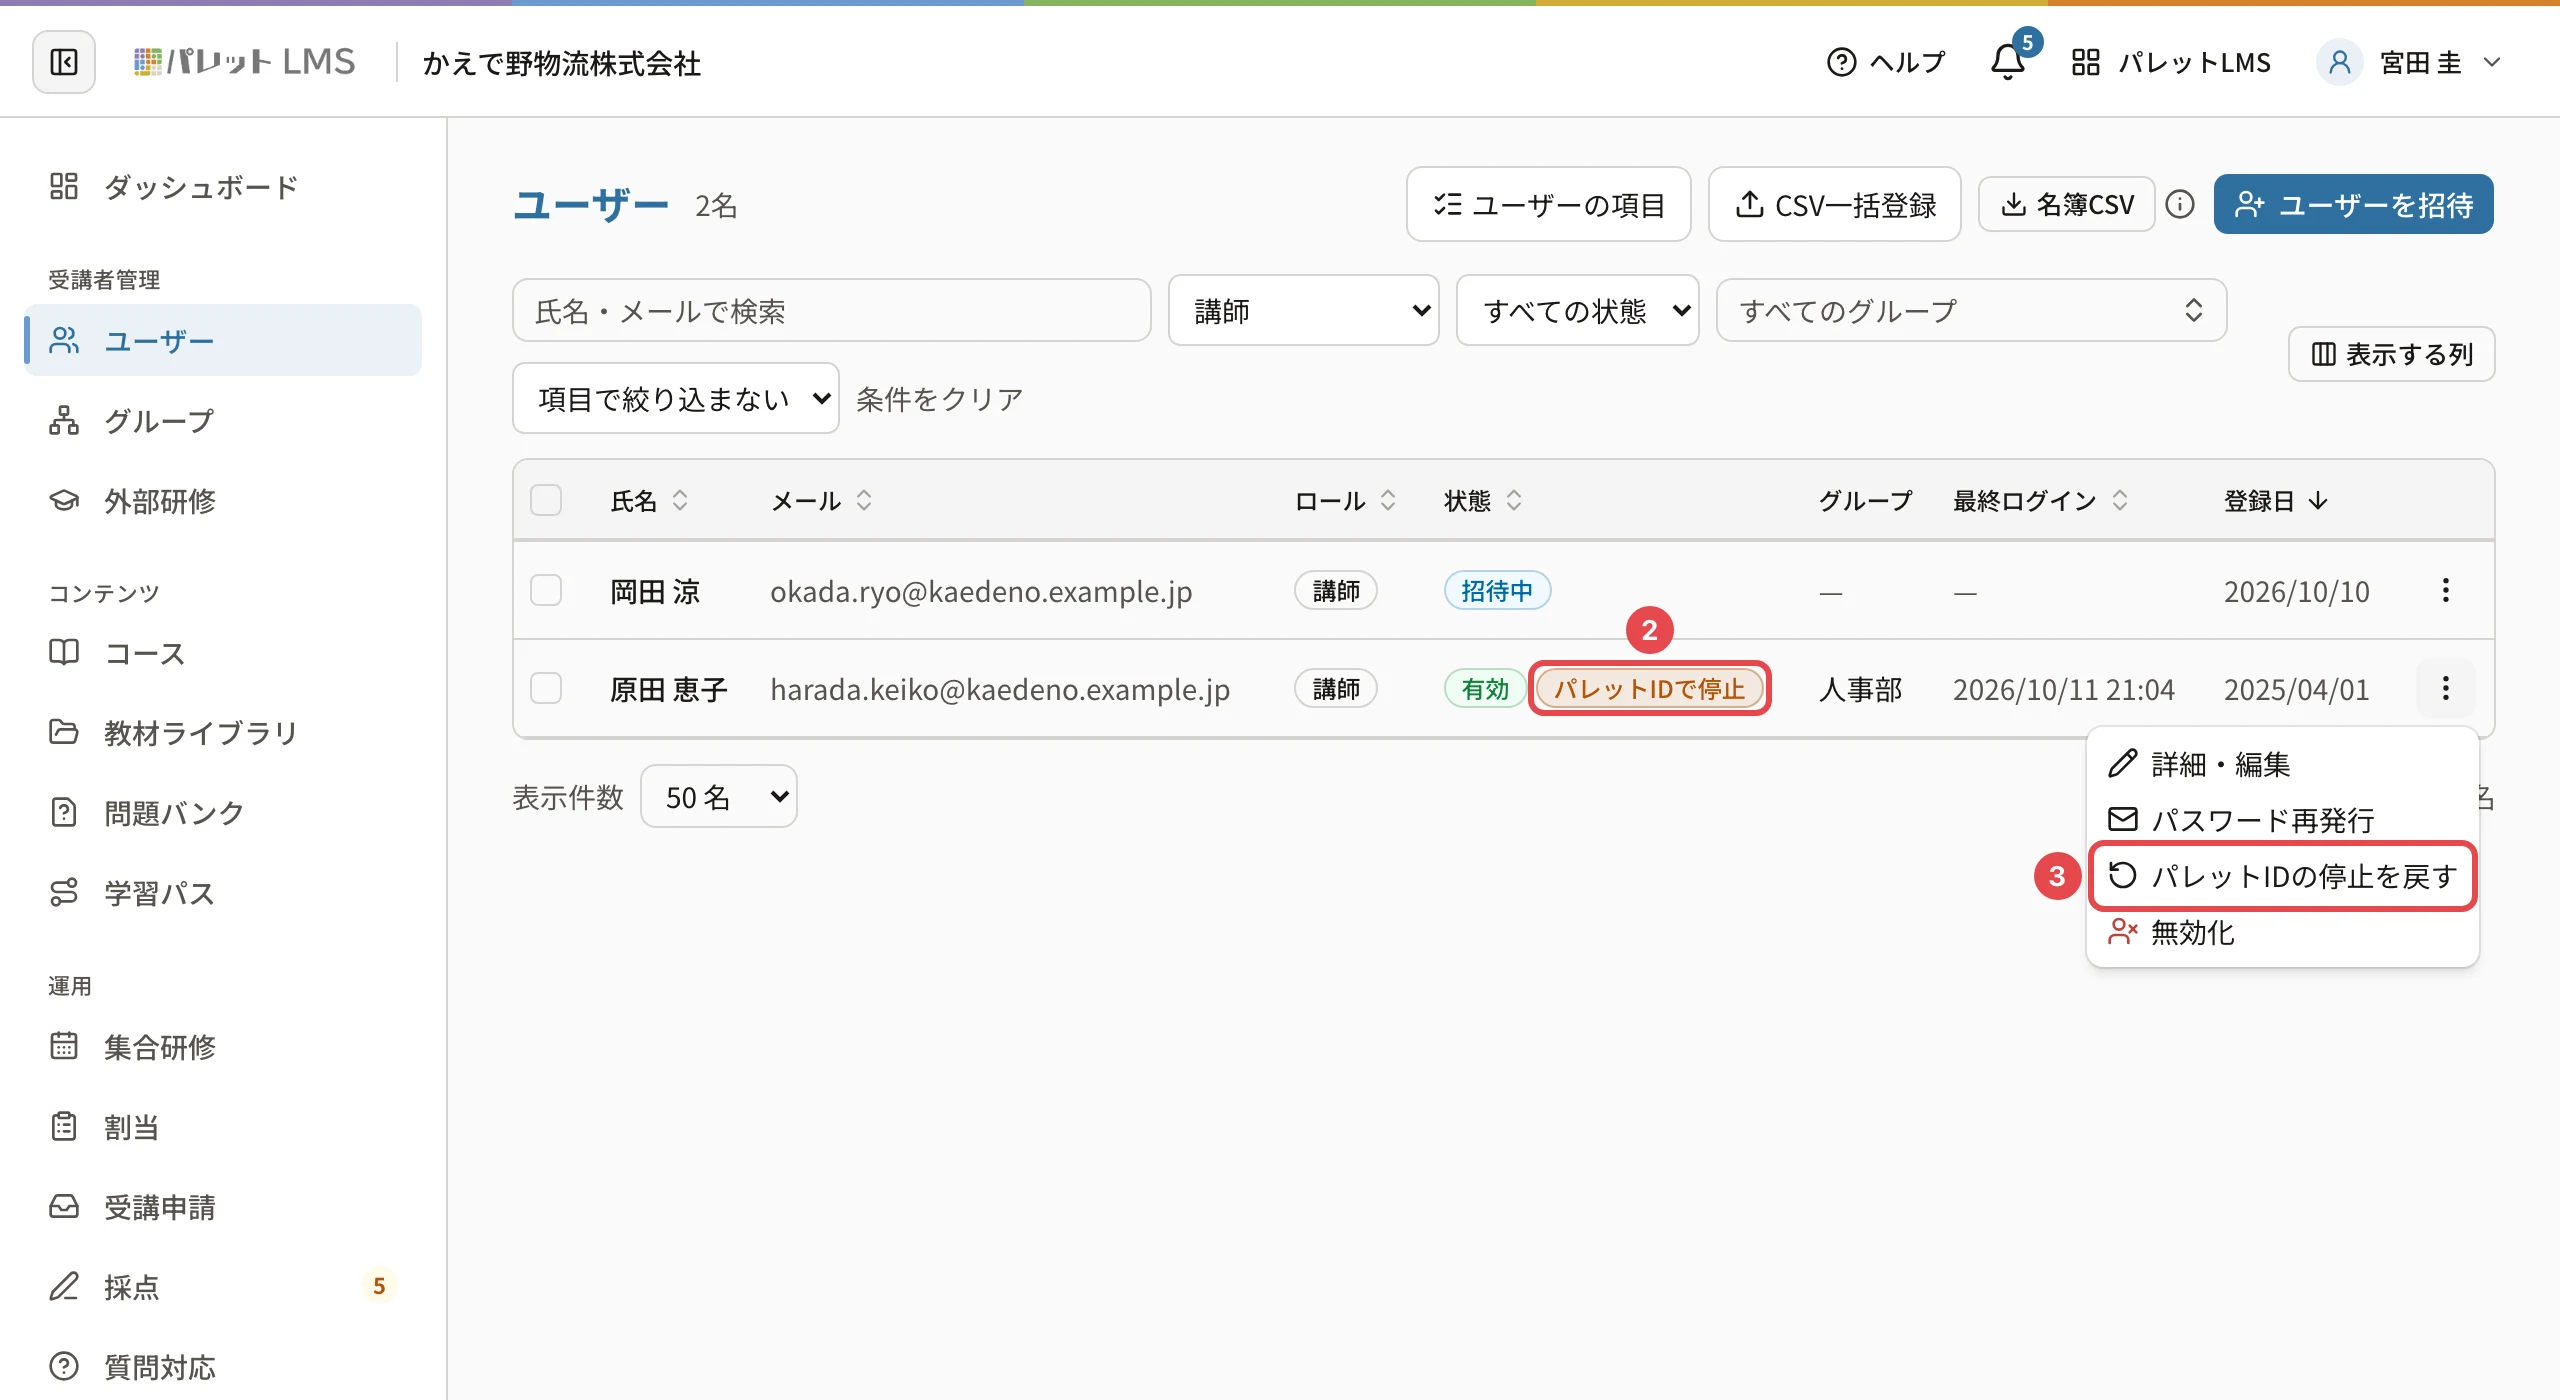Click the user avatar icon for 宮田 圭
The width and height of the screenshot is (2560, 1400).
[2340, 62]
